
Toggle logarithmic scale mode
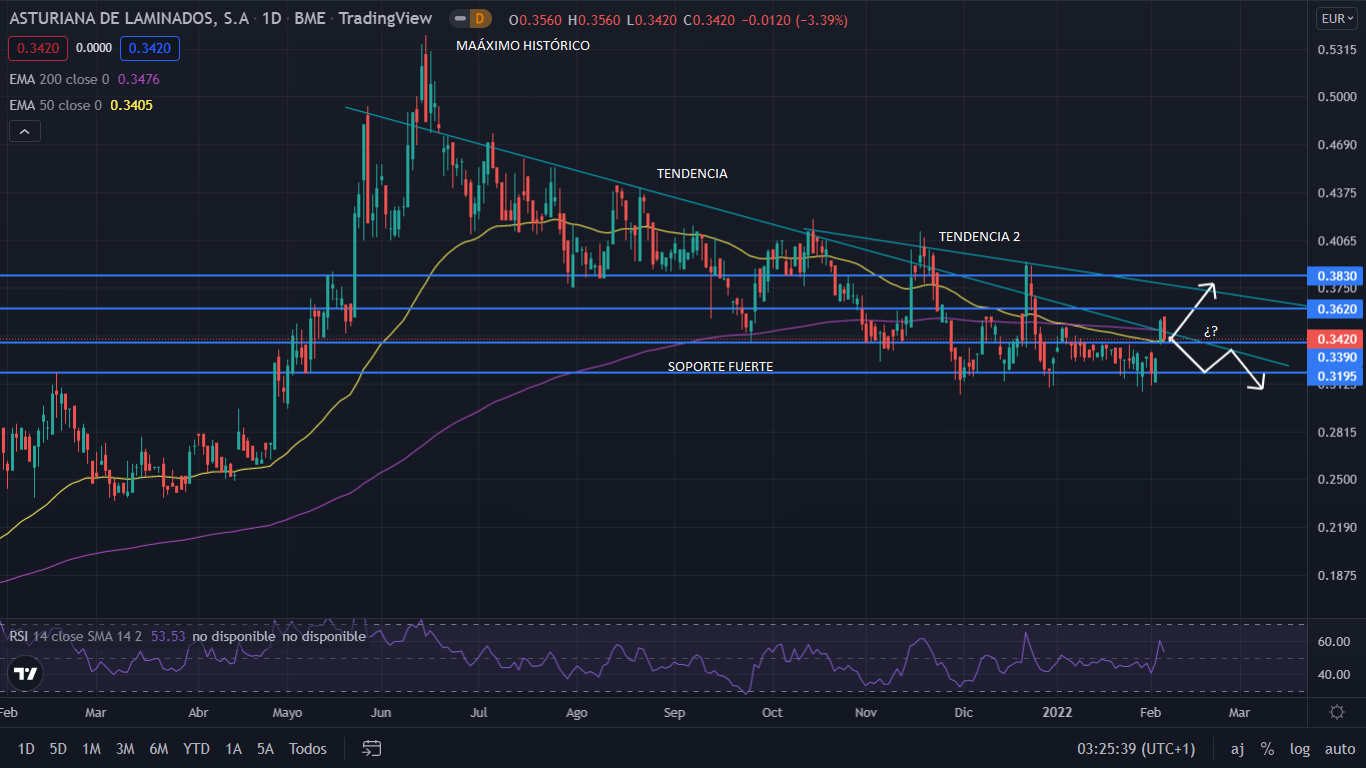pyautogui.click(x=1300, y=749)
